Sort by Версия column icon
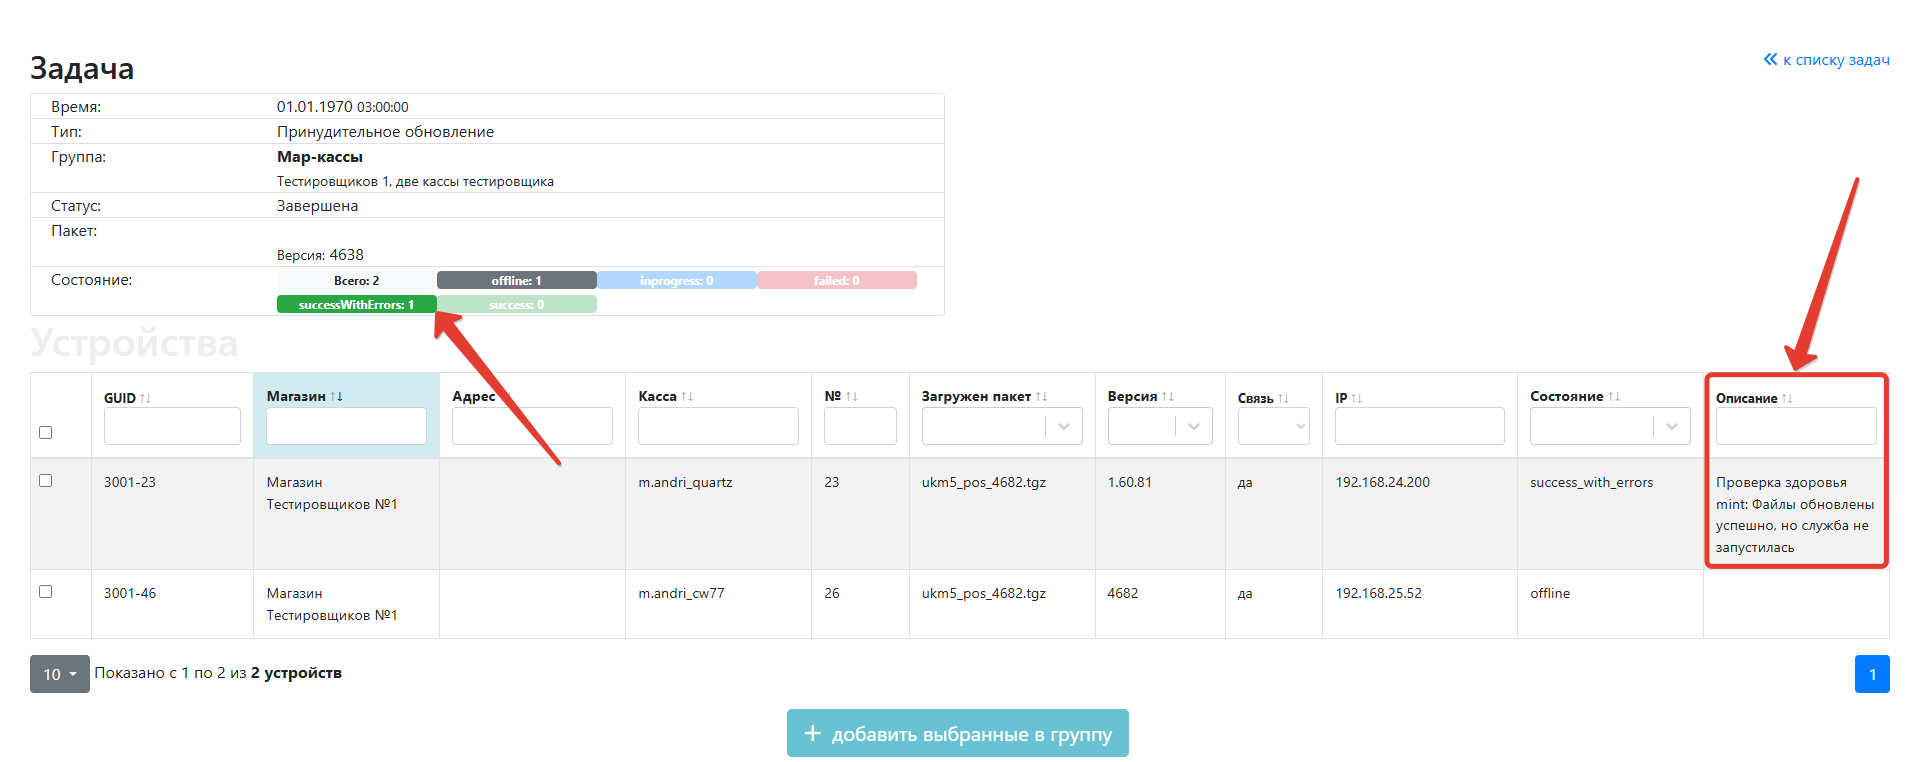Image resolution: width=1920 pixels, height=762 pixels. [x=1168, y=397]
